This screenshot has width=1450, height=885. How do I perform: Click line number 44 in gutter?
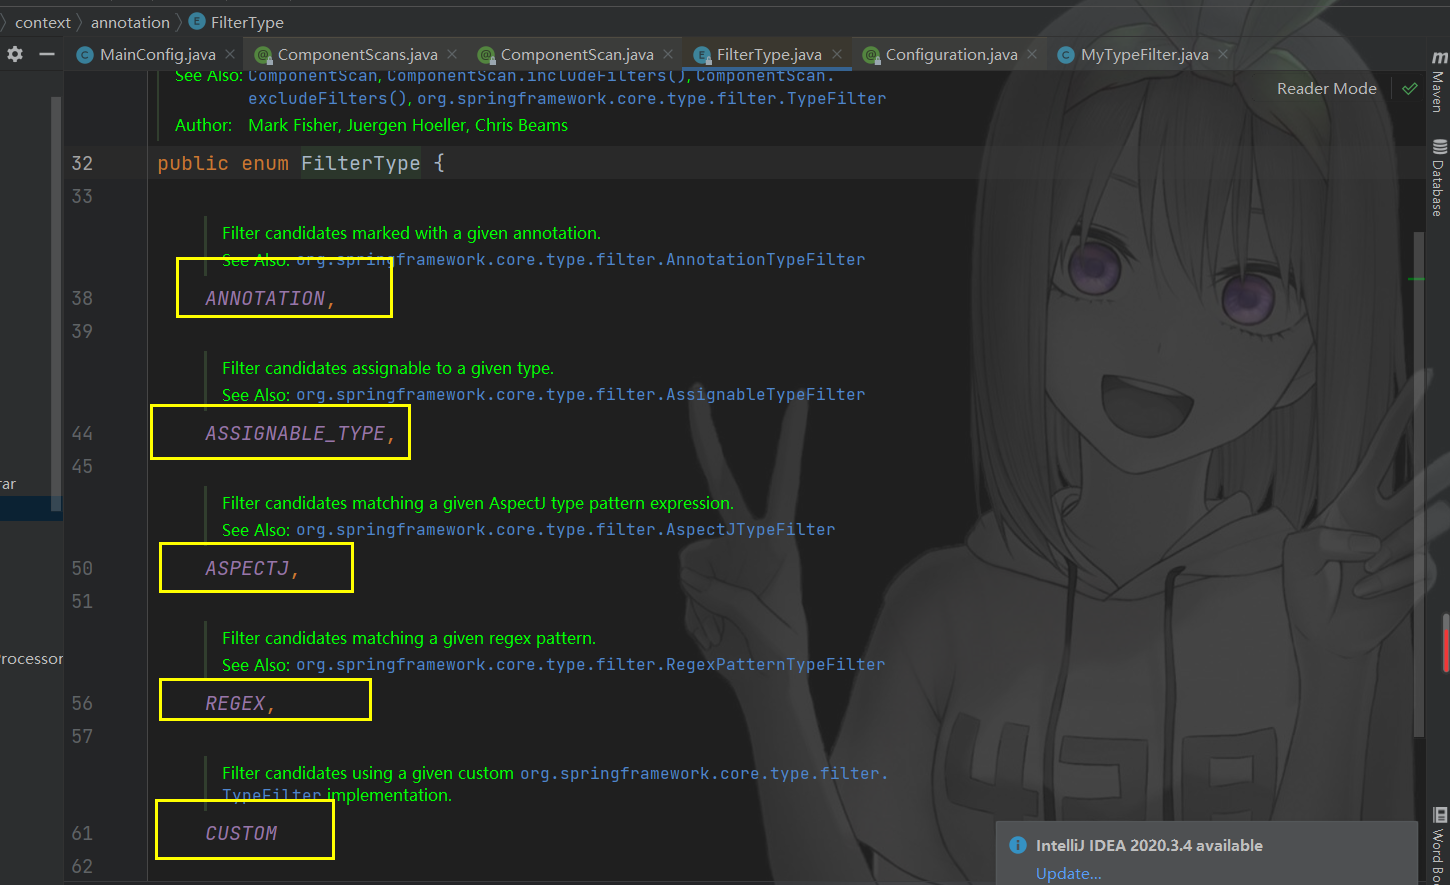[x=82, y=433]
